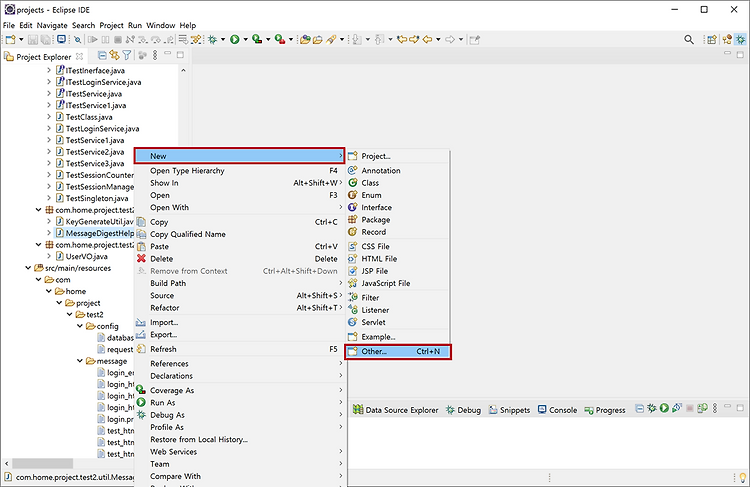Image resolution: width=750 pixels, height=487 pixels.
Task: Switch to the Debug tab in bottom panel
Action: pyautogui.click(x=463, y=410)
